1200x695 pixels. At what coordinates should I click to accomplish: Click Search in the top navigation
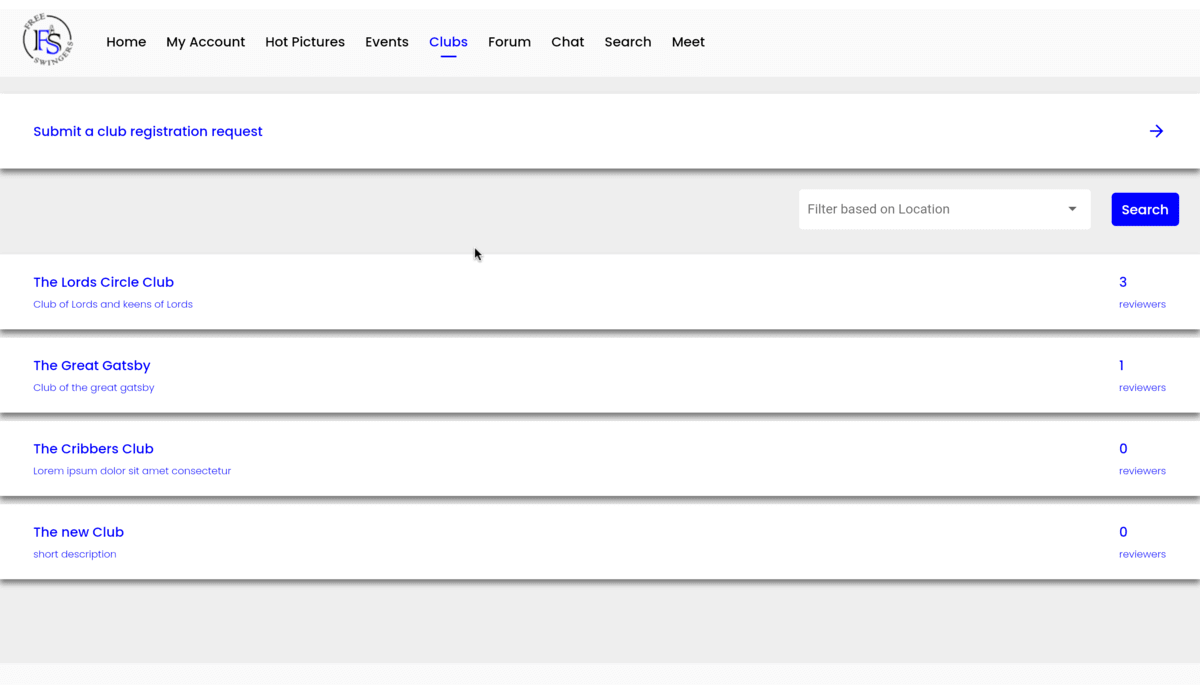coord(627,42)
